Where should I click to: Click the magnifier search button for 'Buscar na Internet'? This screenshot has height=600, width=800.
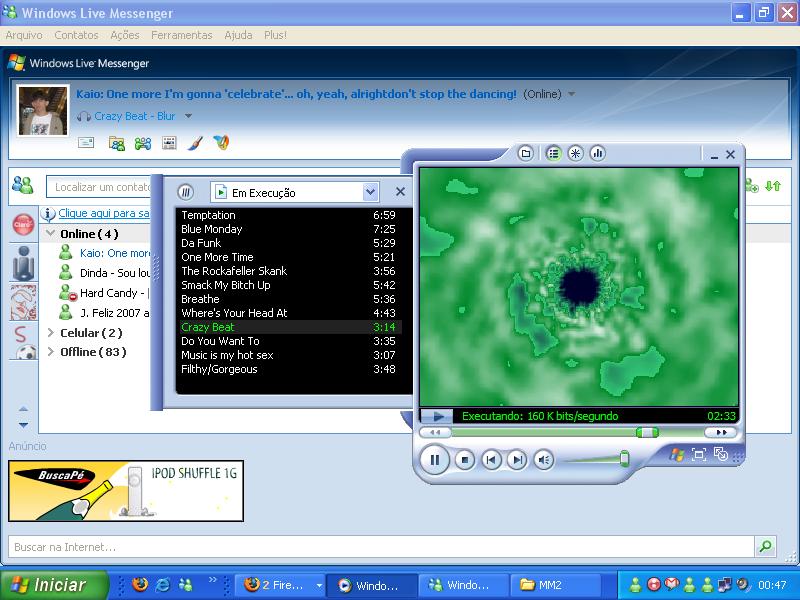[765, 546]
